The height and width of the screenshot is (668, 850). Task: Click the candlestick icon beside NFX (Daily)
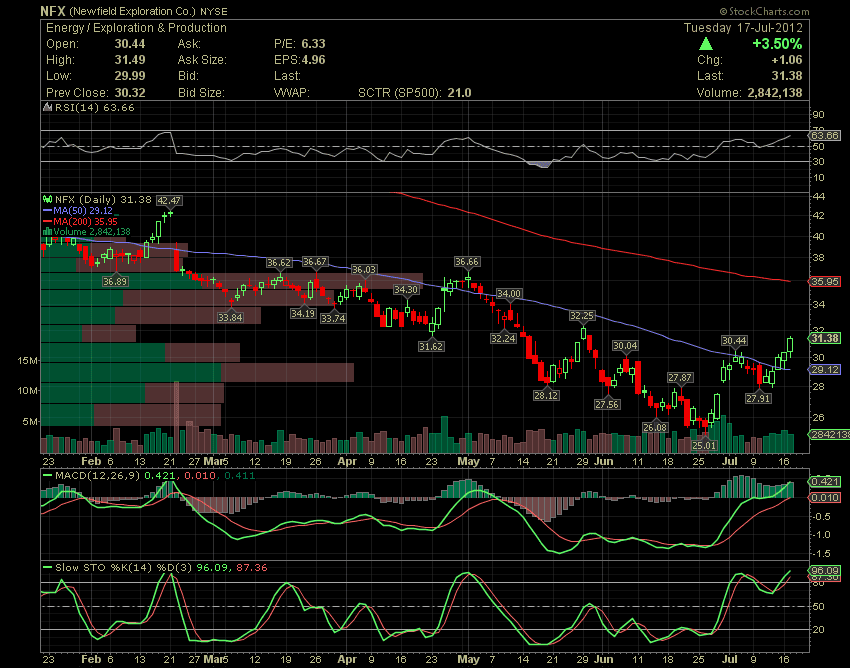point(48,200)
